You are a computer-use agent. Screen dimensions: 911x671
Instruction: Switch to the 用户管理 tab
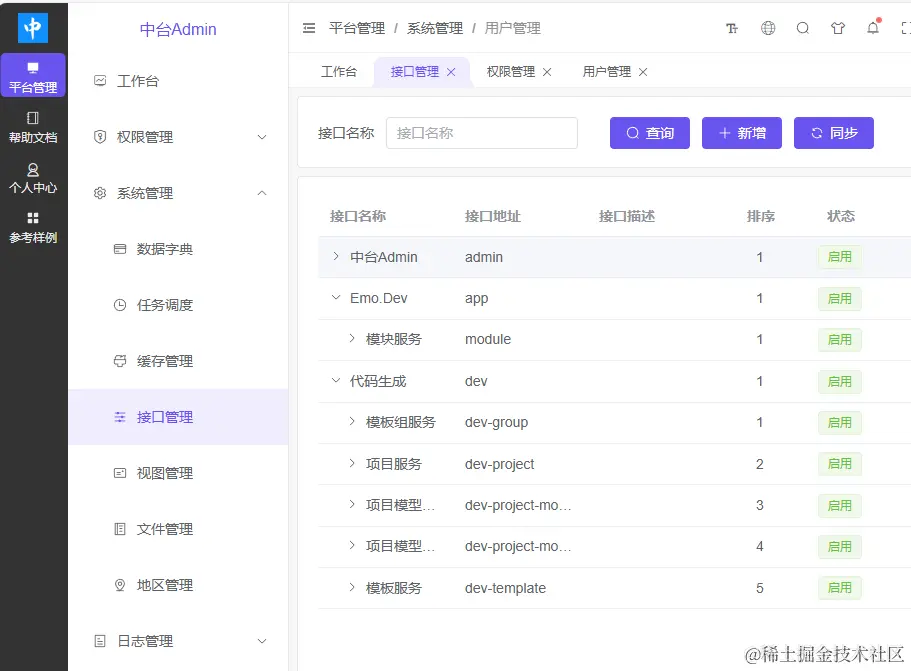pos(607,71)
